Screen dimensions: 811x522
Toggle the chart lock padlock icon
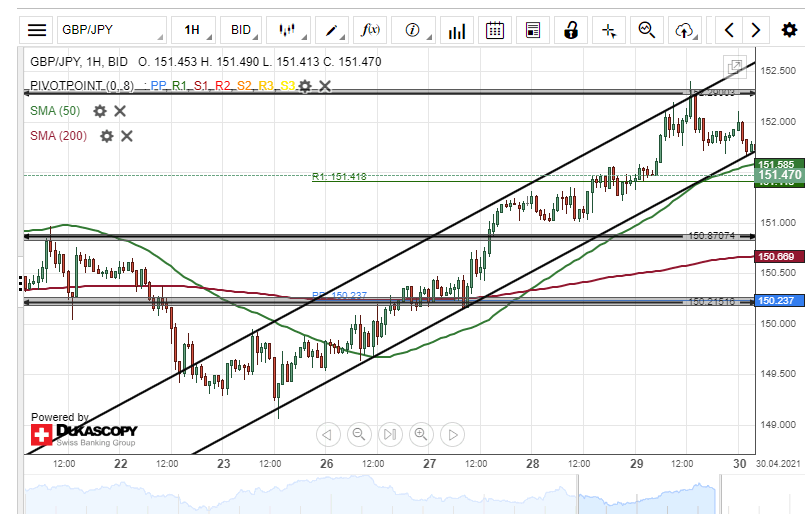pyautogui.click(x=571, y=30)
